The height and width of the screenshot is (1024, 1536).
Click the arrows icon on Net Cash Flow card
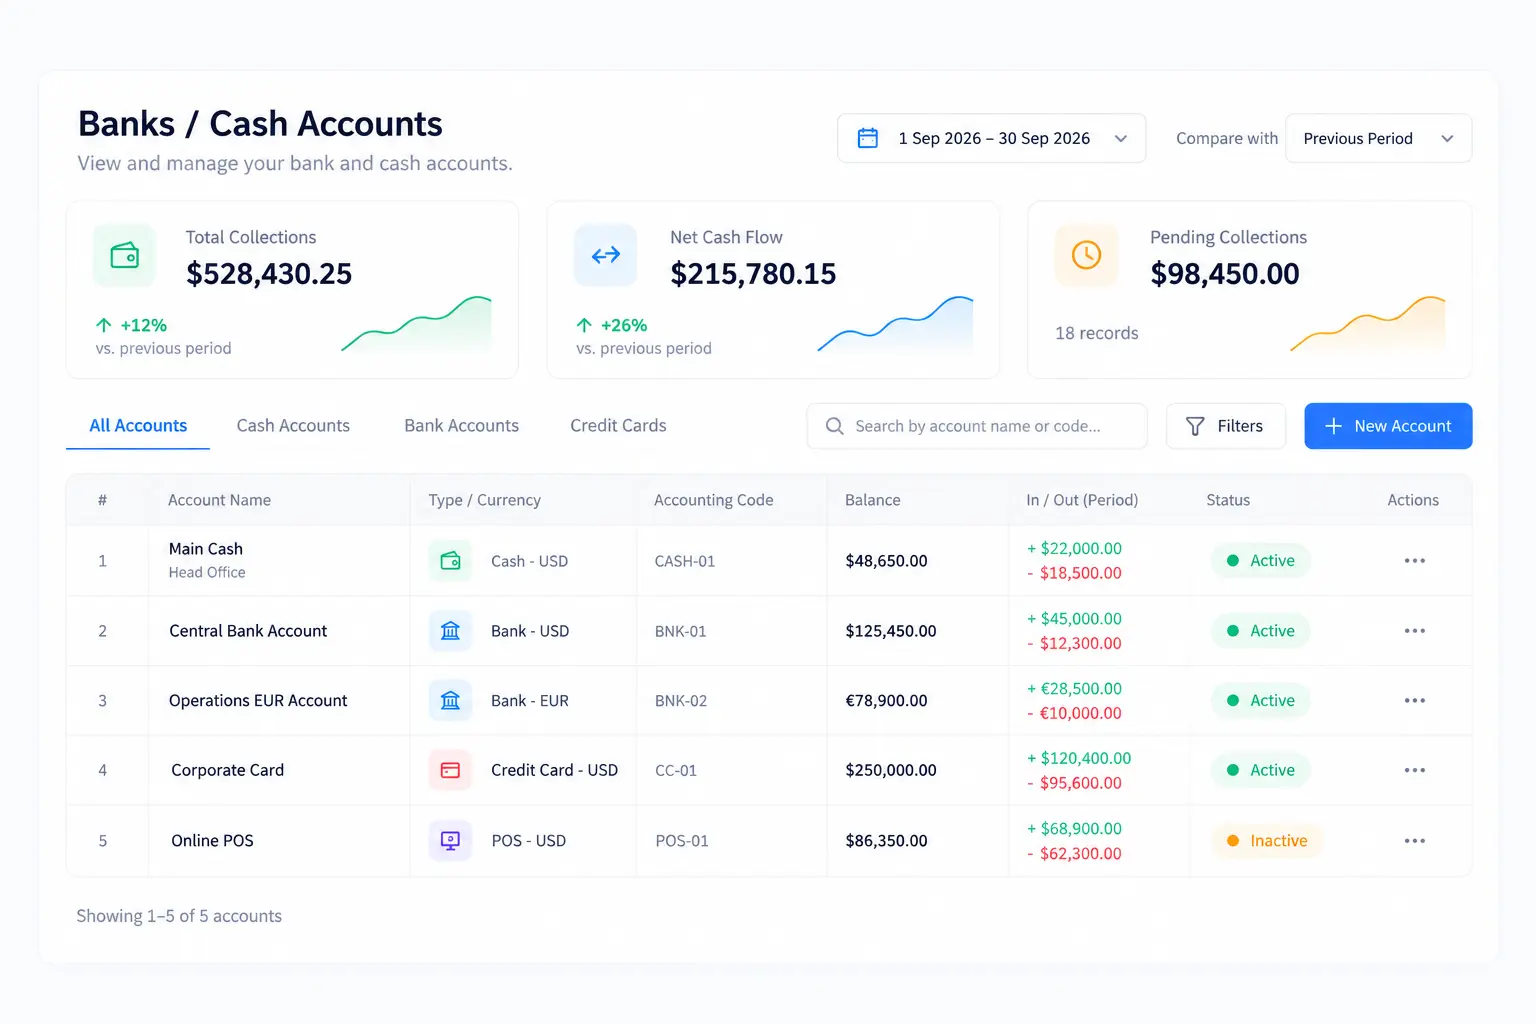pos(606,256)
